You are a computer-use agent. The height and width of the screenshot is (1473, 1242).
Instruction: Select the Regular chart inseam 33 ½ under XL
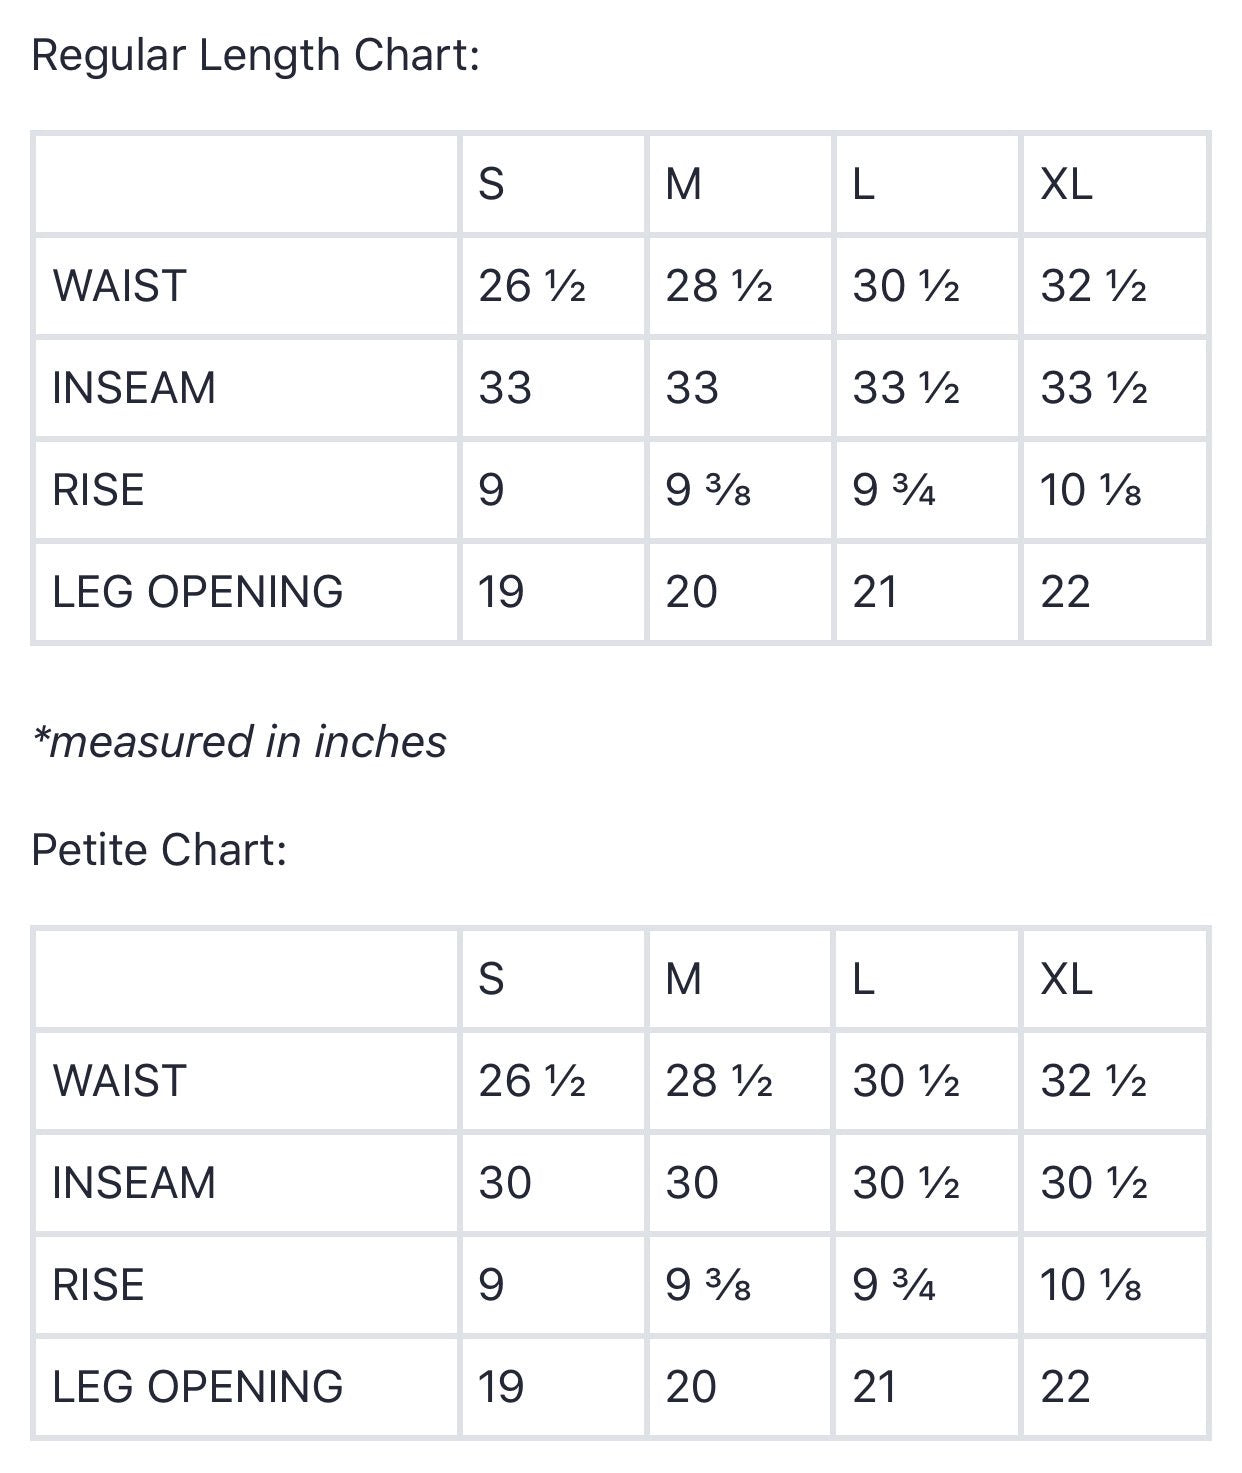coord(1094,388)
